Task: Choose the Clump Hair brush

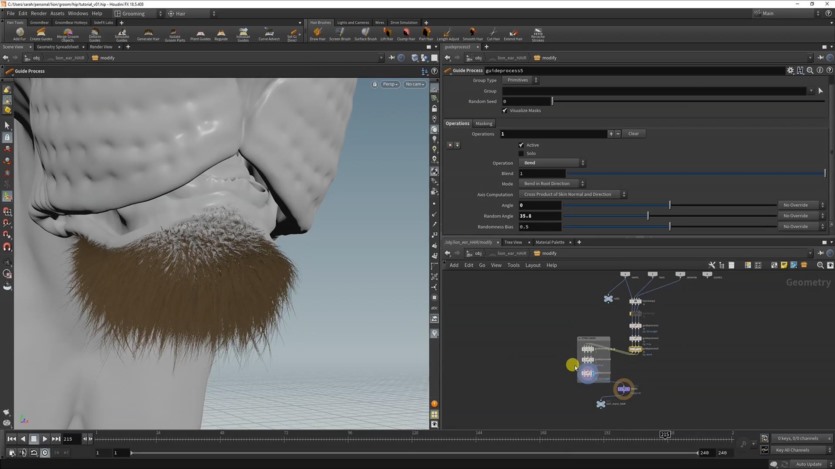Action: click(x=406, y=34)
